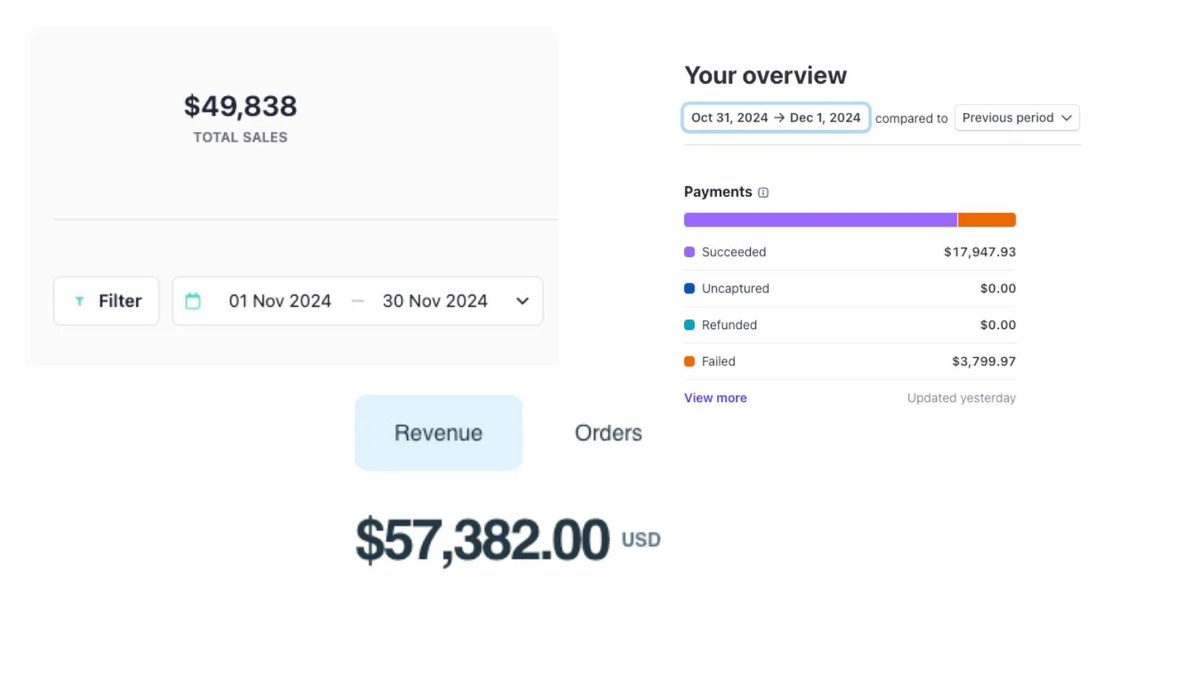Viewport: 1200px width, 675px height.
Task: Click the calendar icon beside 01 Nov 2024
Action: click(x=193, y=301)
